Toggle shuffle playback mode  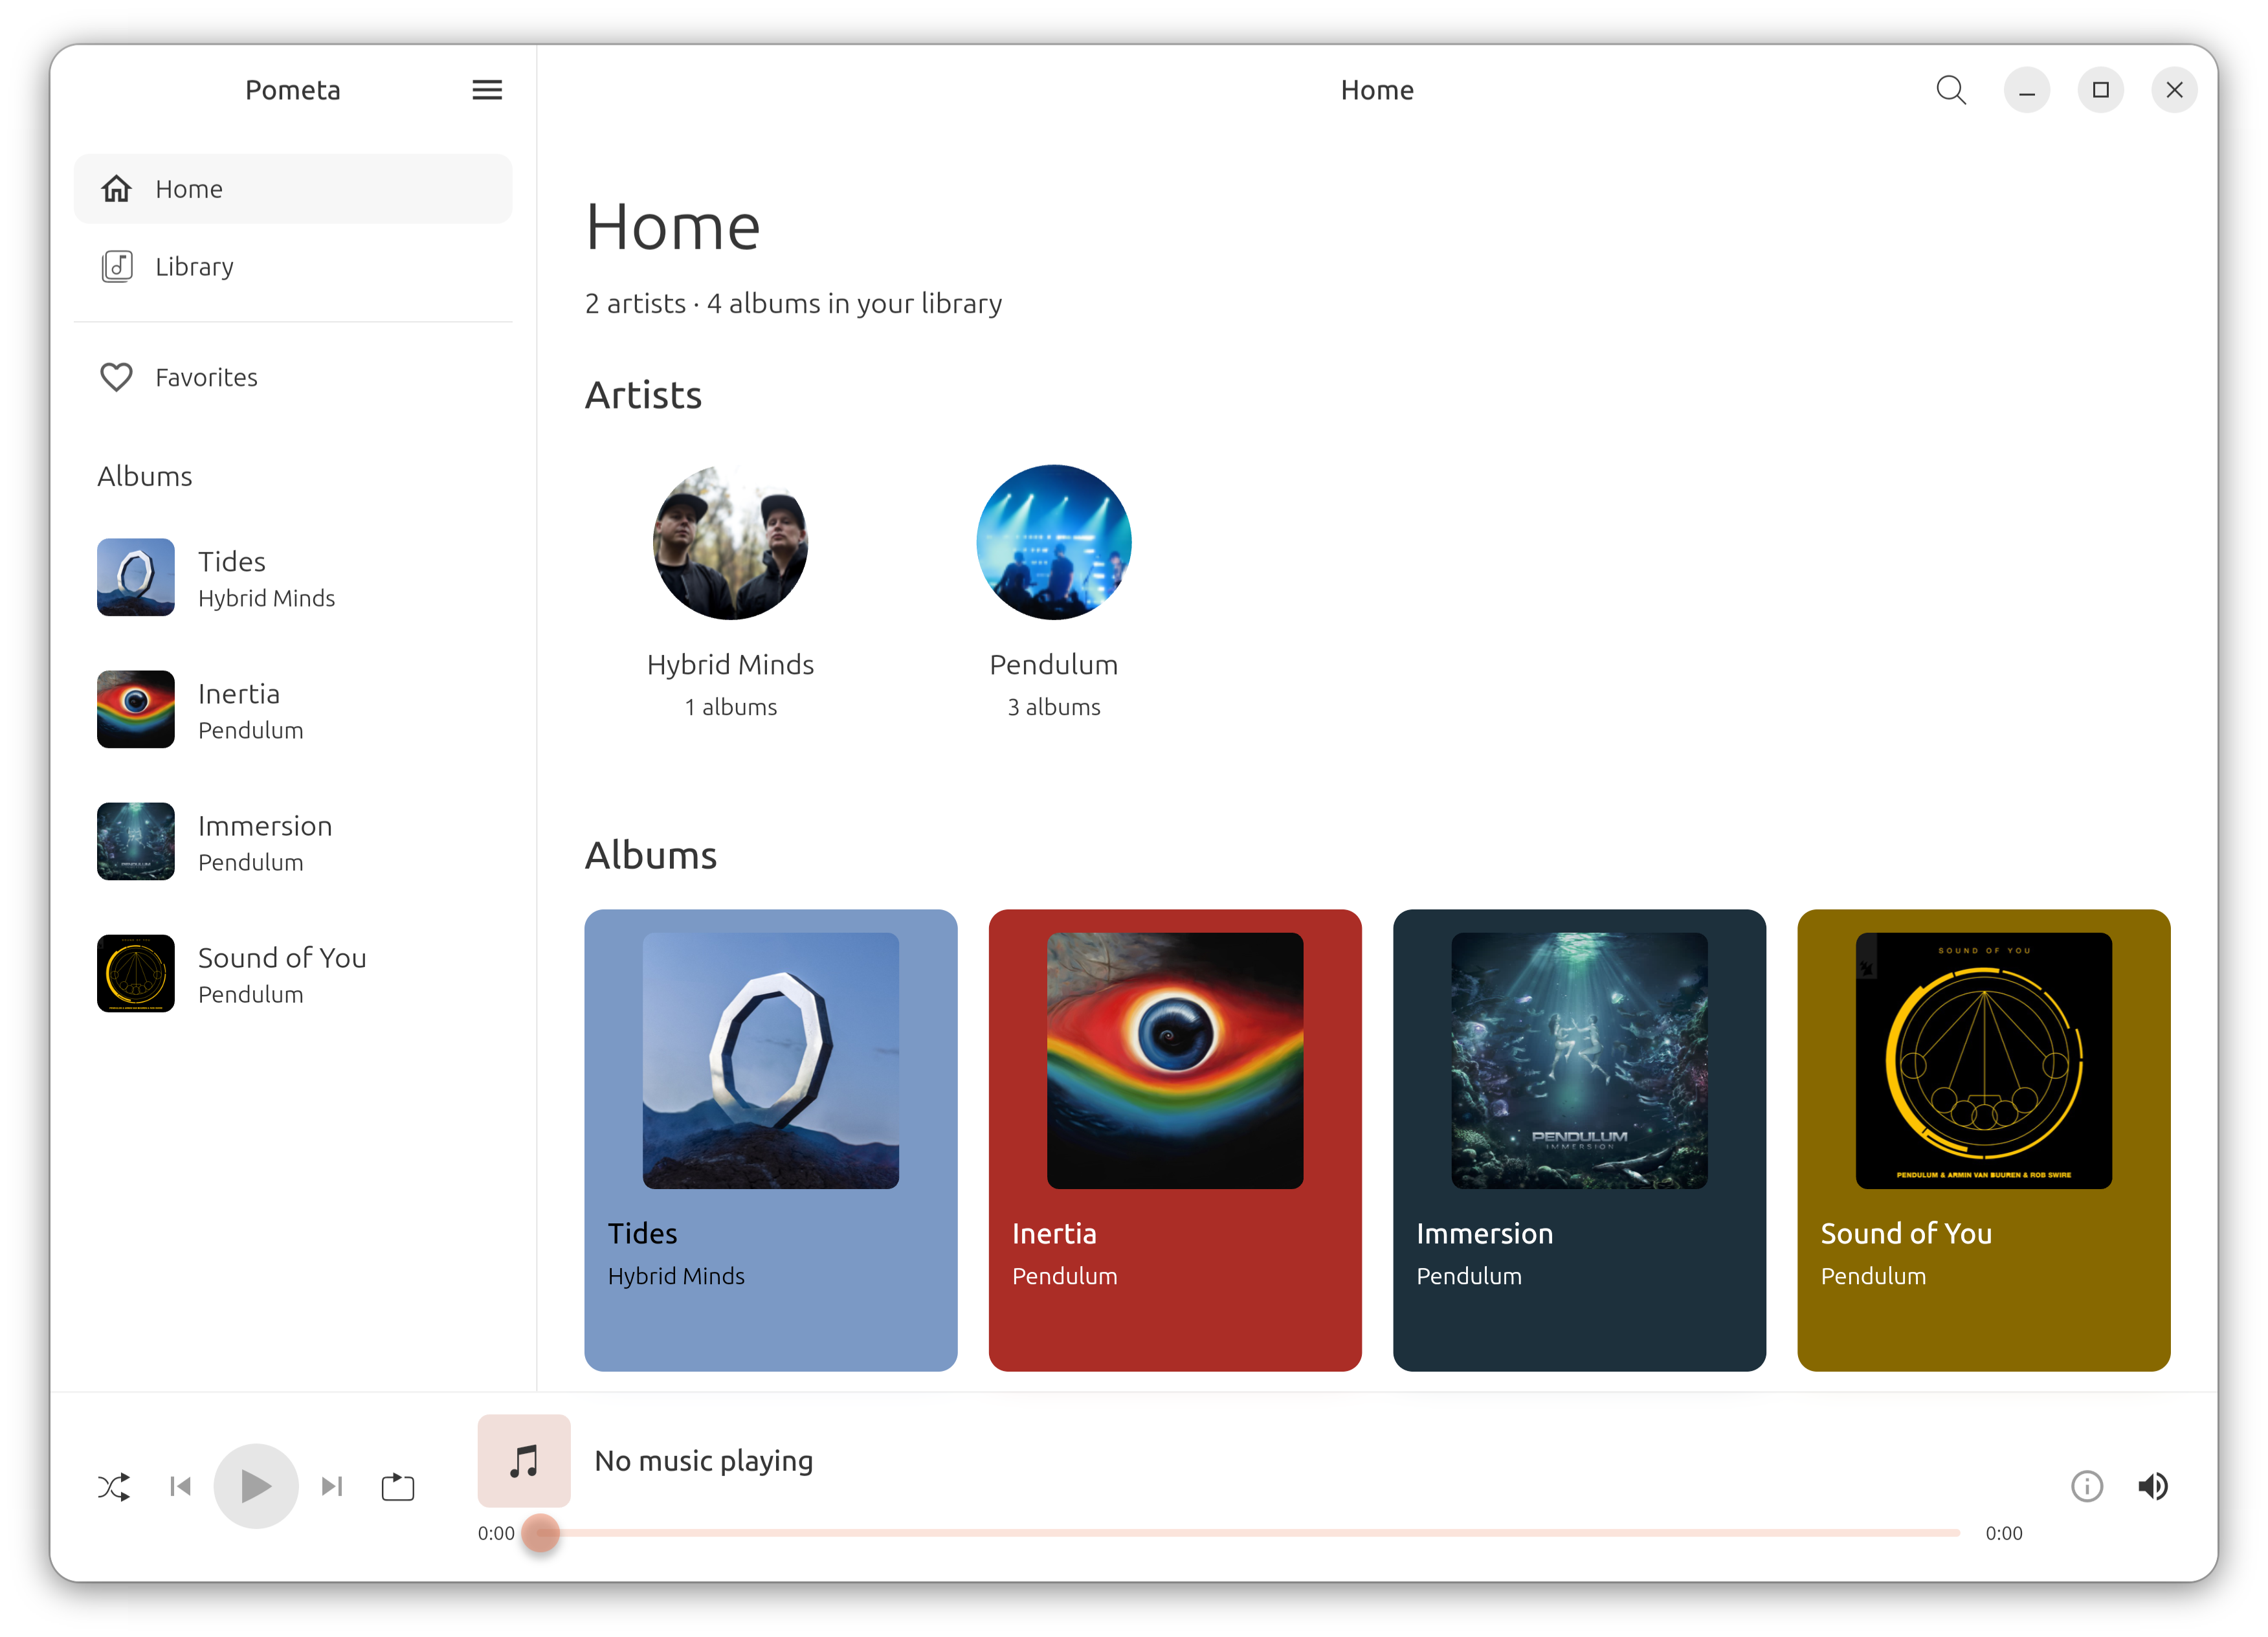coord(114,1487)
